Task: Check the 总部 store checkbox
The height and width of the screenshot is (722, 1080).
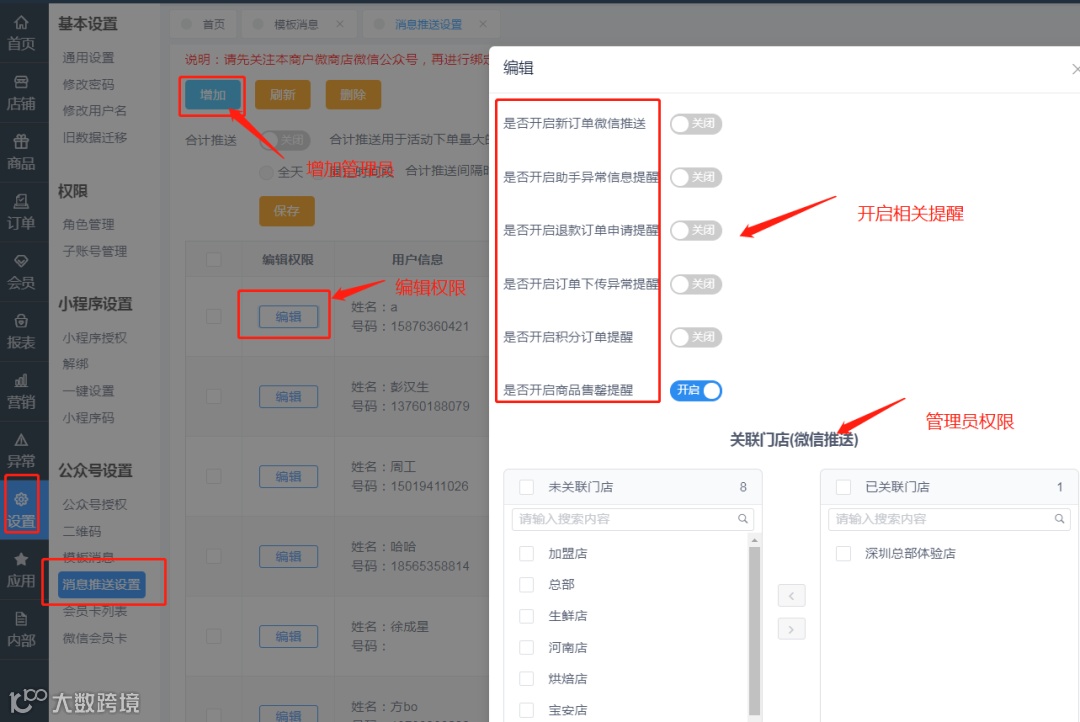Action: pyautogui.click(x=527, y=584)
